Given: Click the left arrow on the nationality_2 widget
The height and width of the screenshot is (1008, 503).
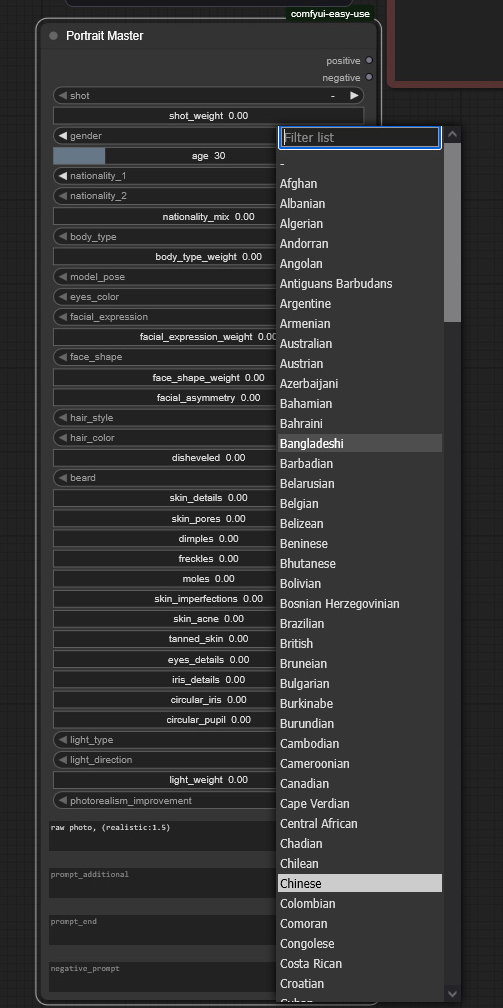Looking at the screenshot, I should pyautogui.click(x=62, y=195).
